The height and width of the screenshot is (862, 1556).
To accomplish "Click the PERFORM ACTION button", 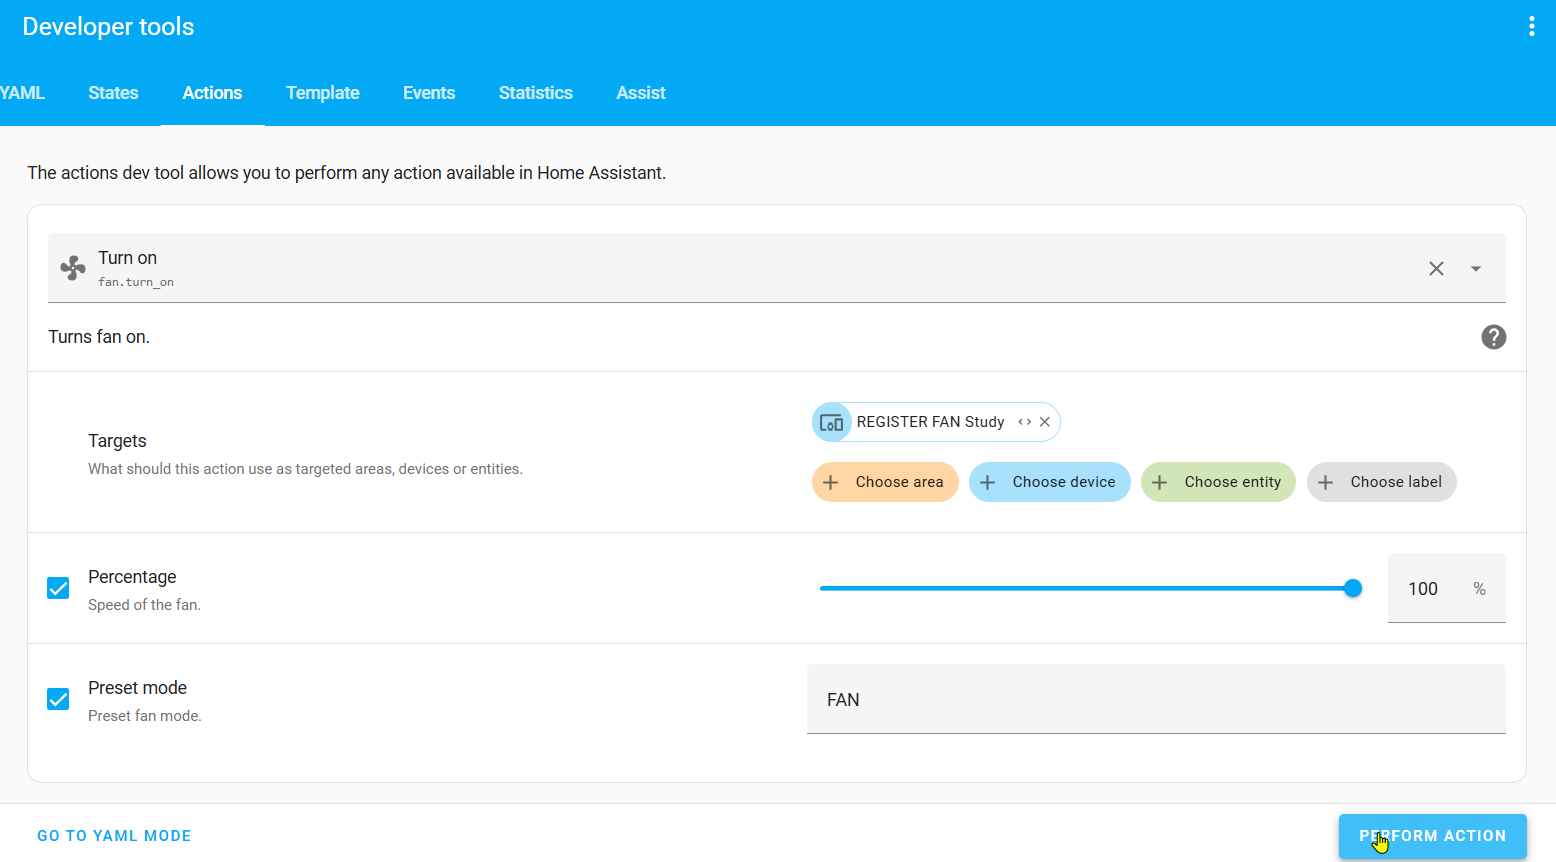I will point(1432,836).
